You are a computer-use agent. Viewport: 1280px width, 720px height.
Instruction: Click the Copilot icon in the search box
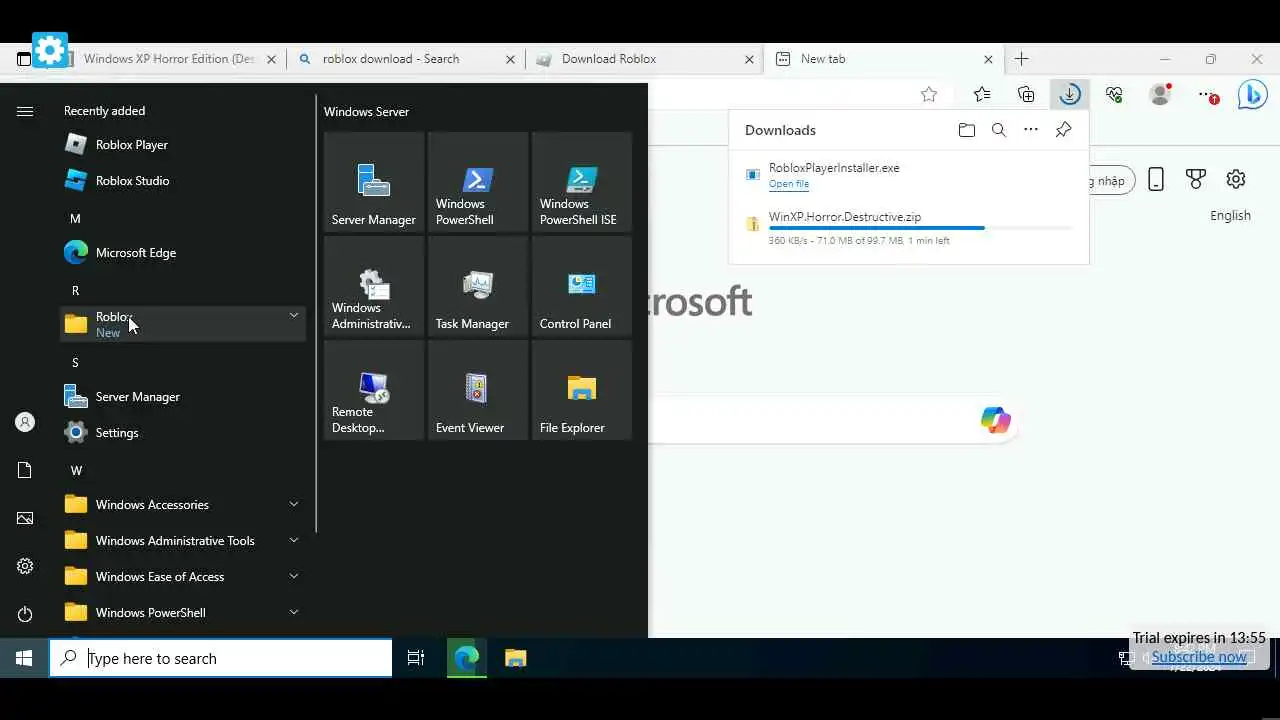pyautogui.click(x=995, y=420)
